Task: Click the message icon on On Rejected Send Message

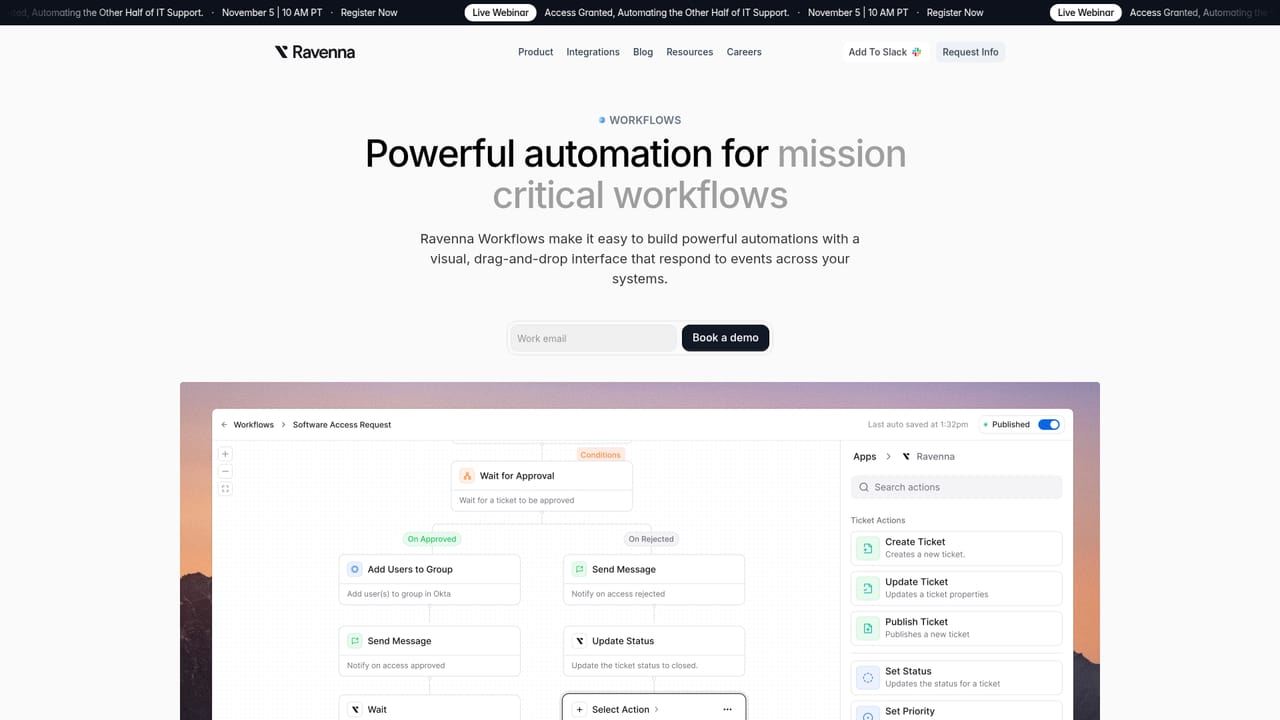Action: click(x=579, y=569)
